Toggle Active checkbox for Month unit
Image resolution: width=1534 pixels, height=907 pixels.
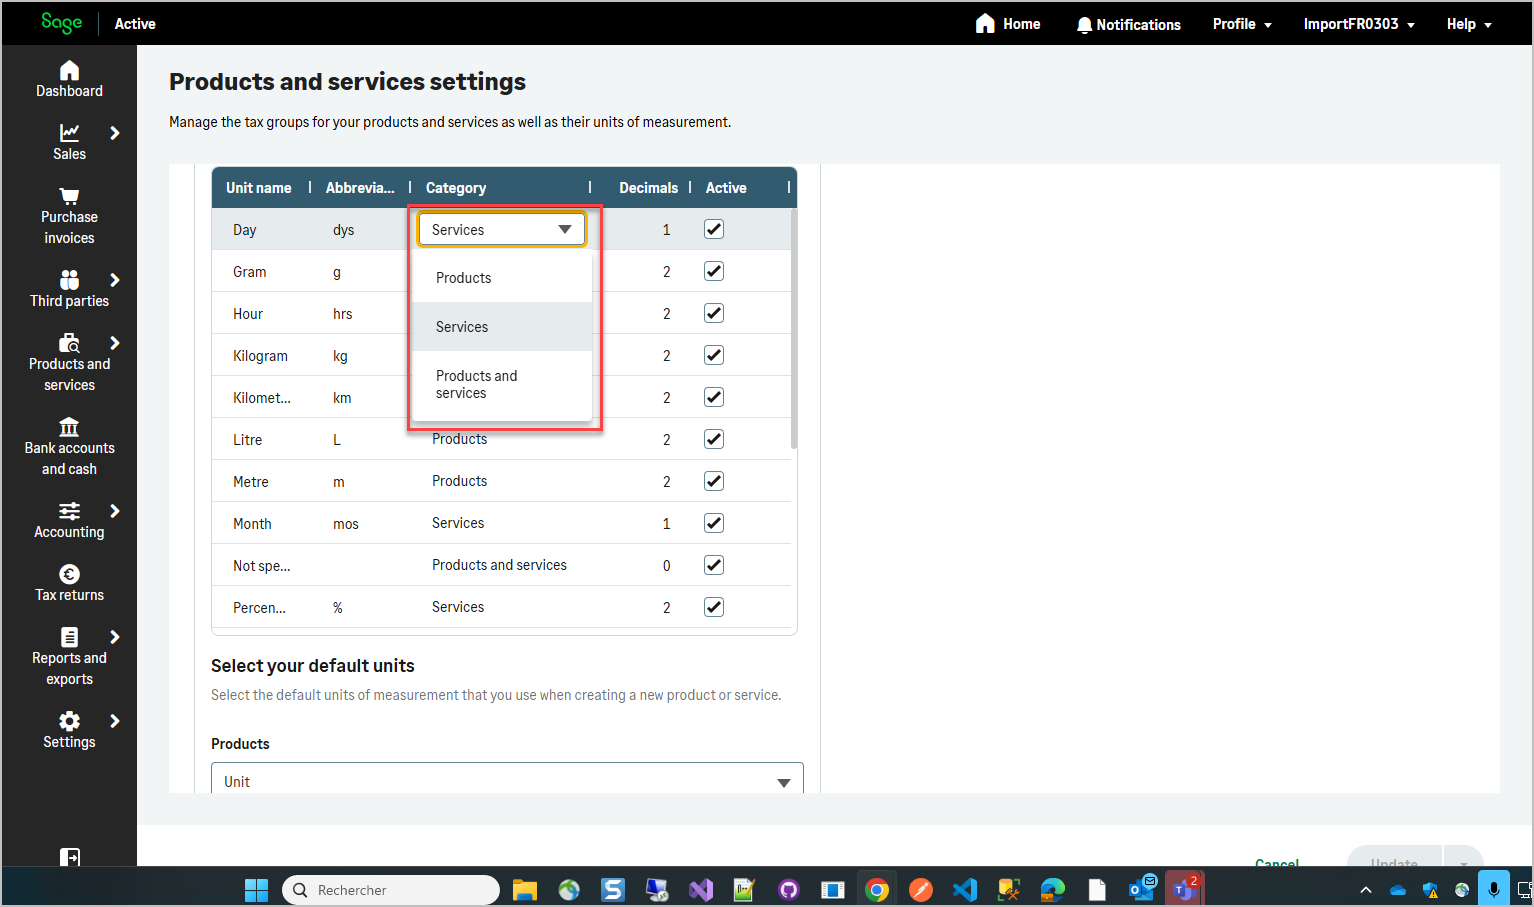click(714, 523)
